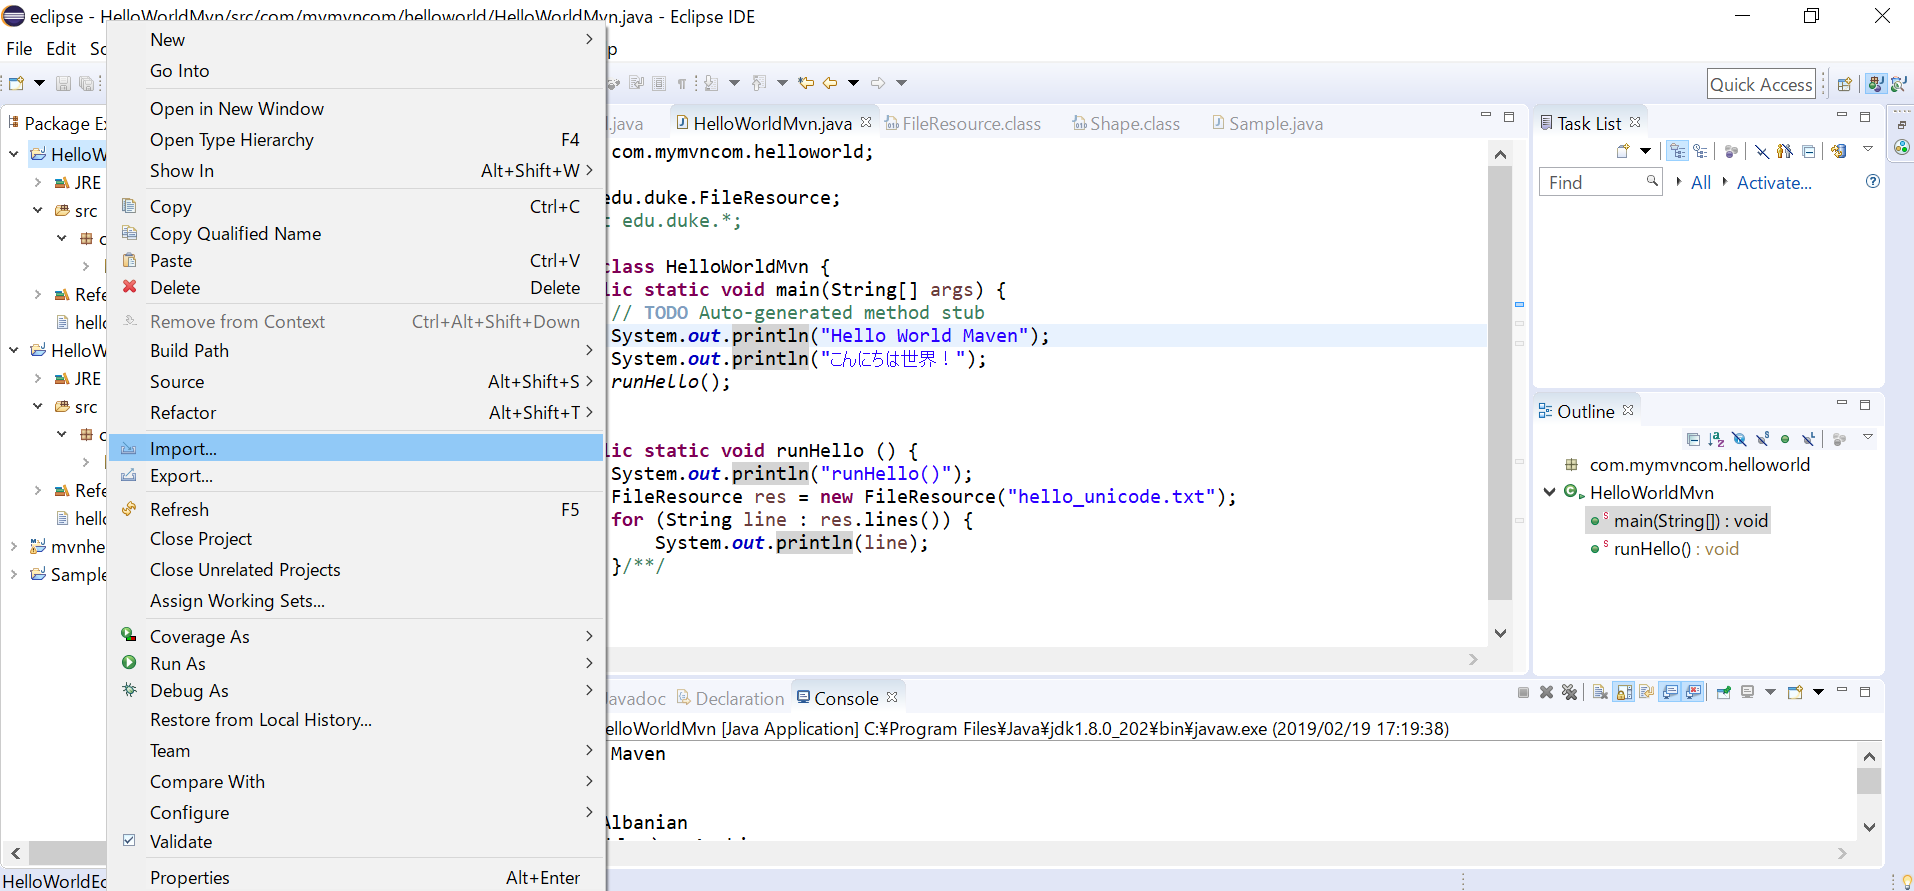Toggle Hide Static members in the Outline toolbar
This screenshot has width=1914, height=891.
pos(1762,439)
